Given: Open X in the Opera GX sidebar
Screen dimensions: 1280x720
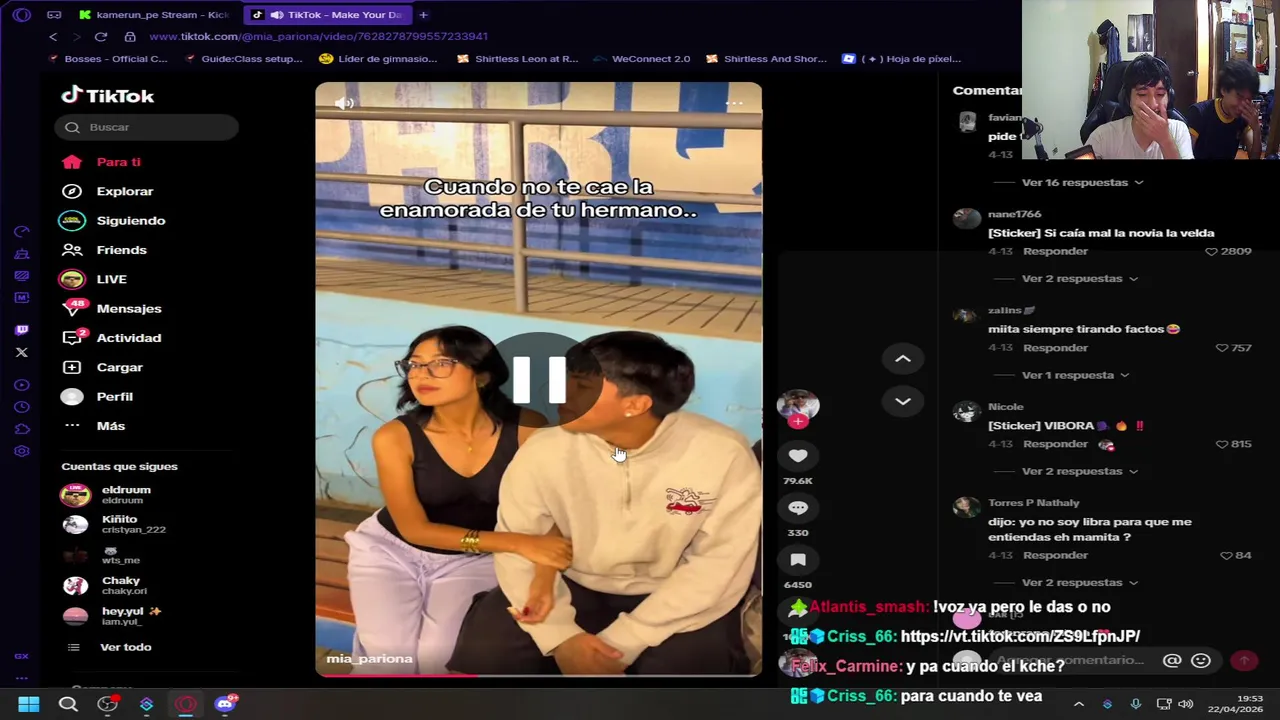Looking at the screenshot, I should tap(22, 352).
